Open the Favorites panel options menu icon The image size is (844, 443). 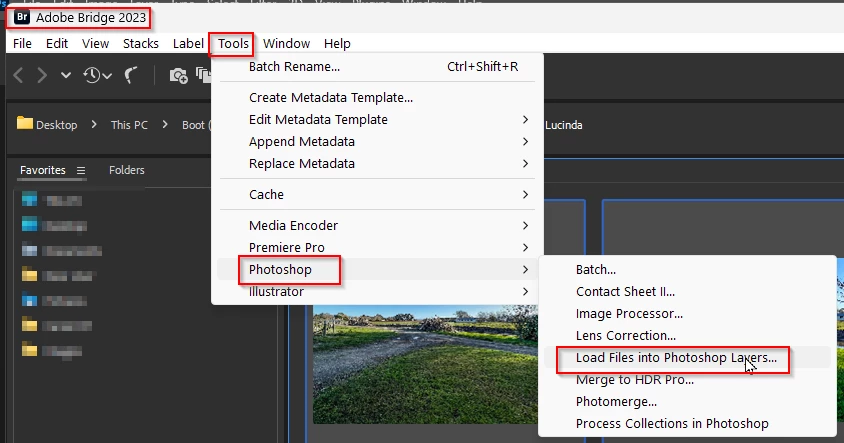(x=81, y=171)
